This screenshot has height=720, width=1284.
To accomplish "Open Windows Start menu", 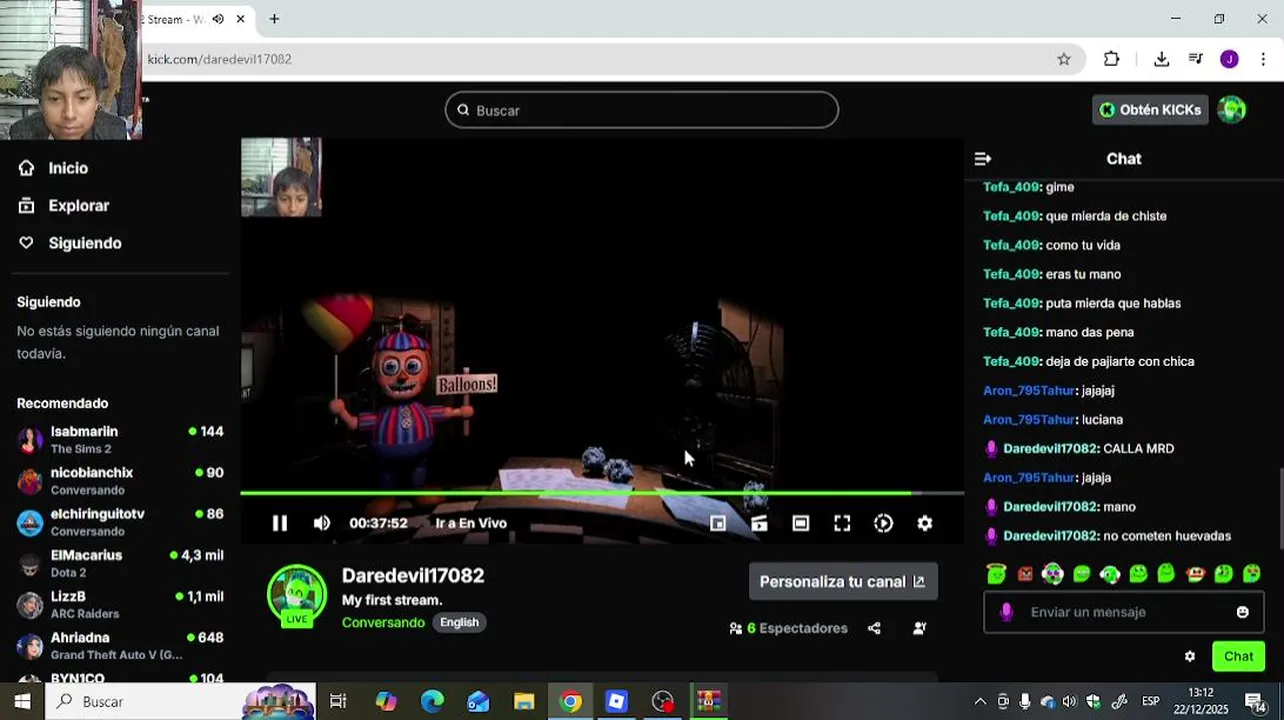I will click(22, 702).
